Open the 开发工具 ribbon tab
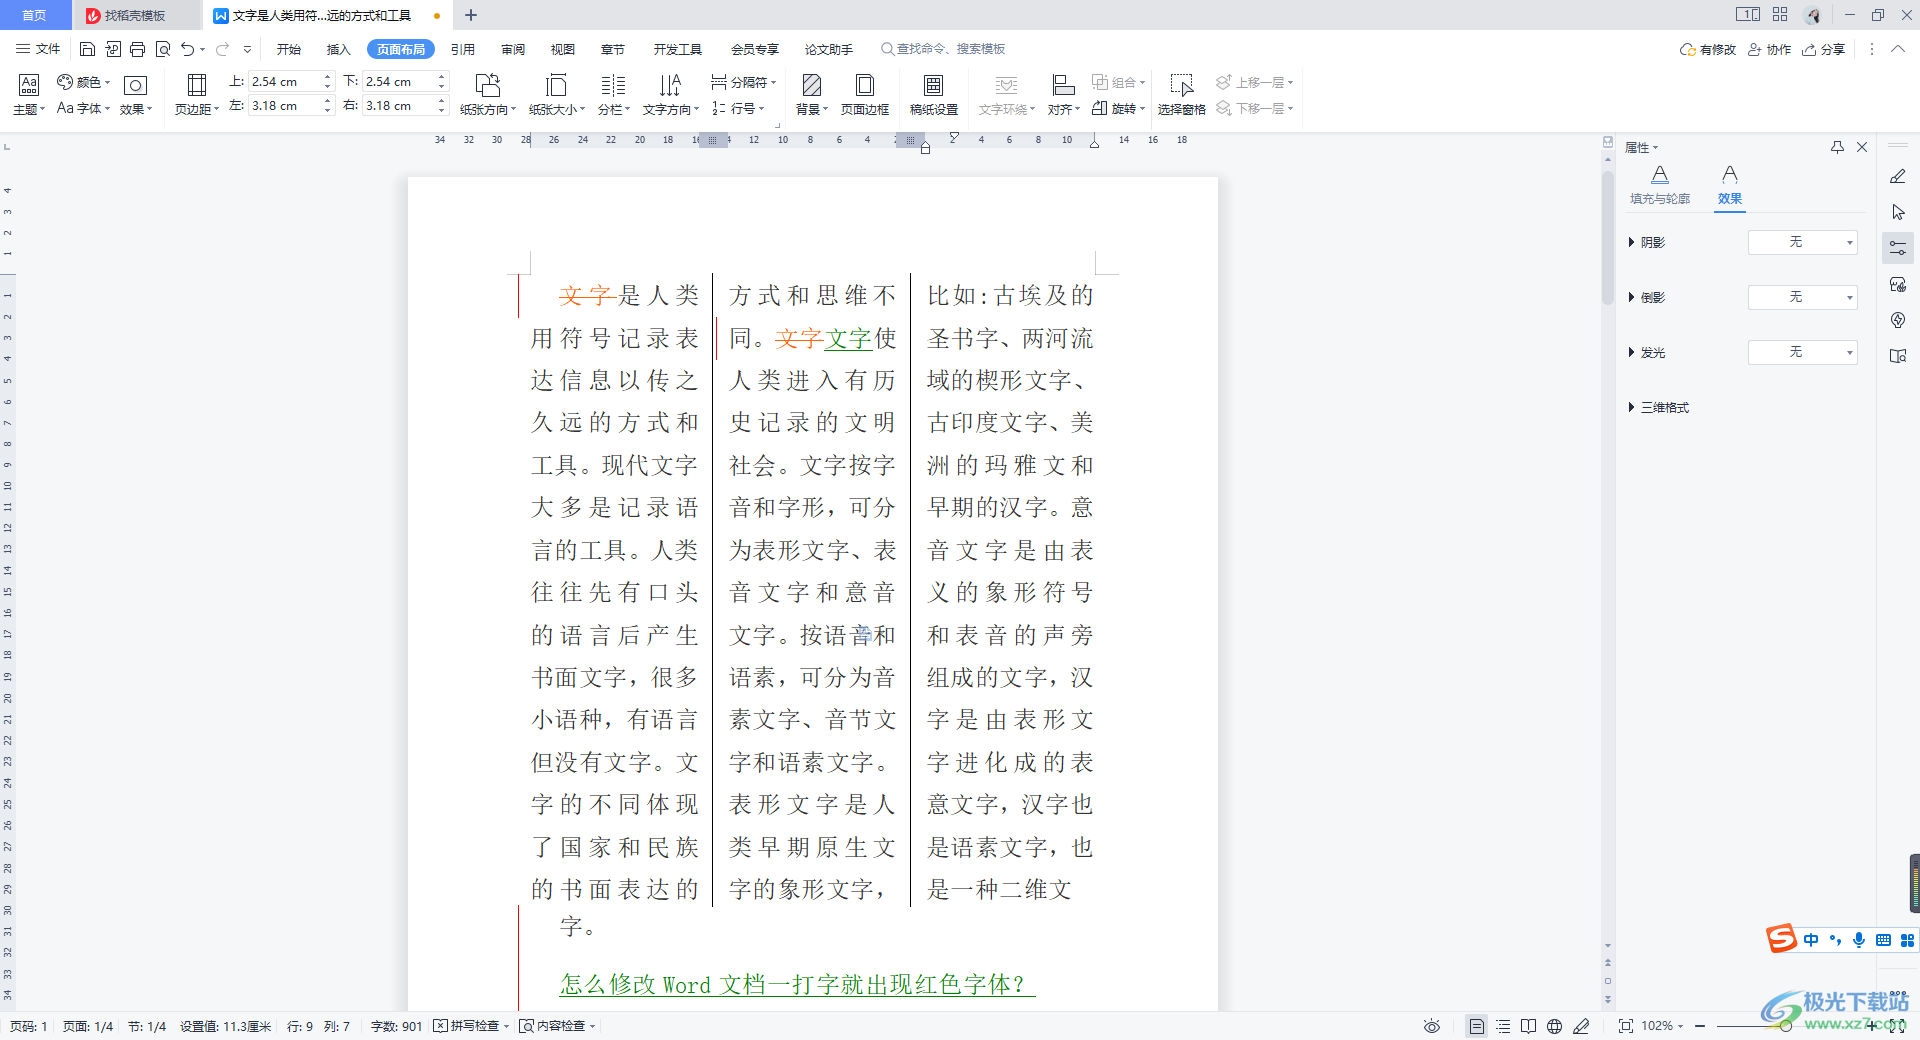Viewport: 1920px width, 1040px height. point(678,49)
